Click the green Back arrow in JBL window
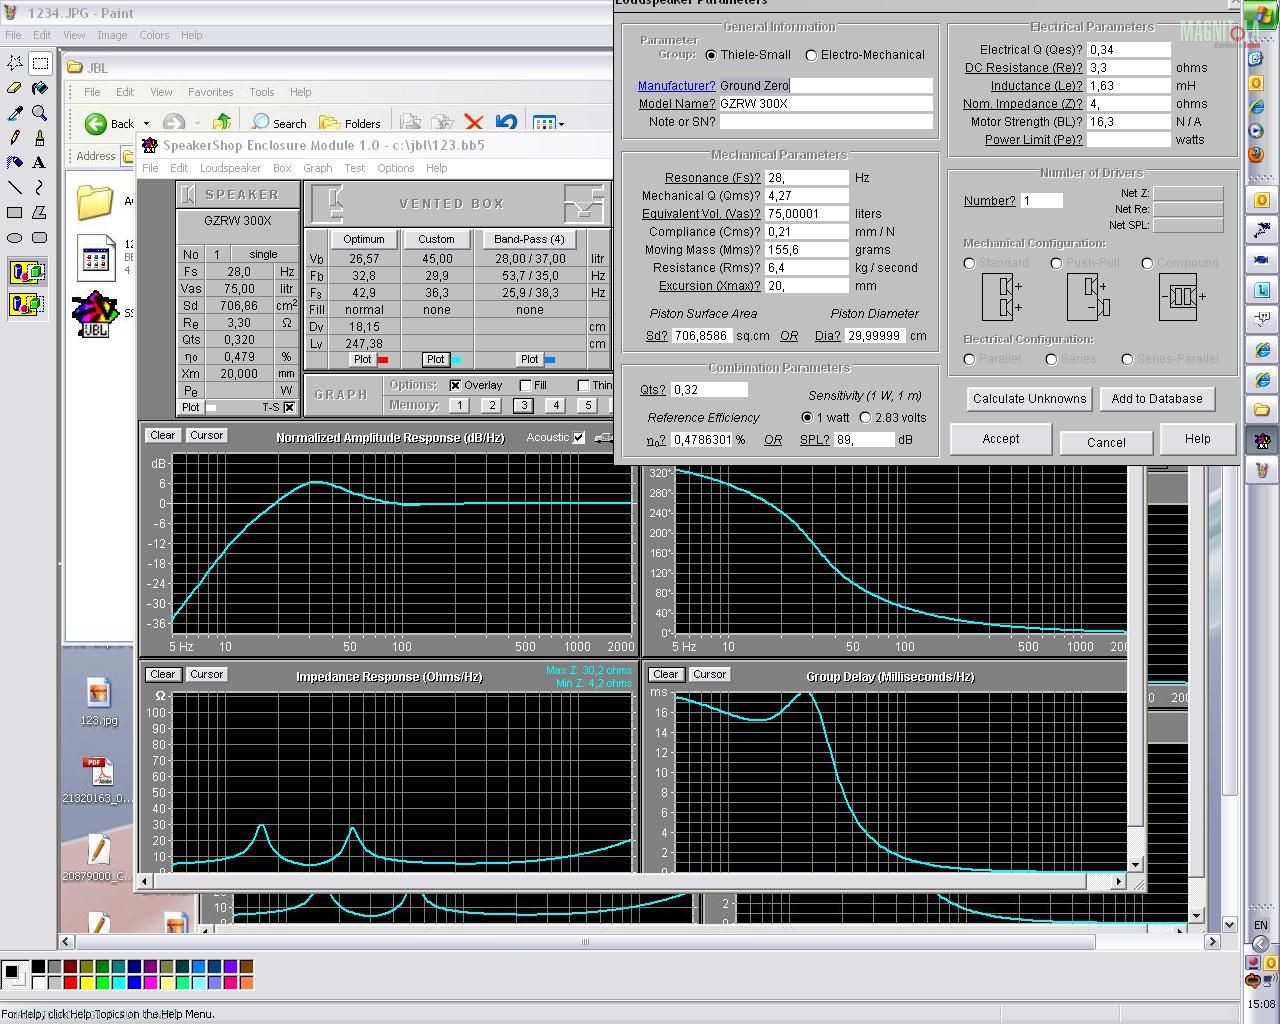The image size is (1280, 1024). (96, 123)
